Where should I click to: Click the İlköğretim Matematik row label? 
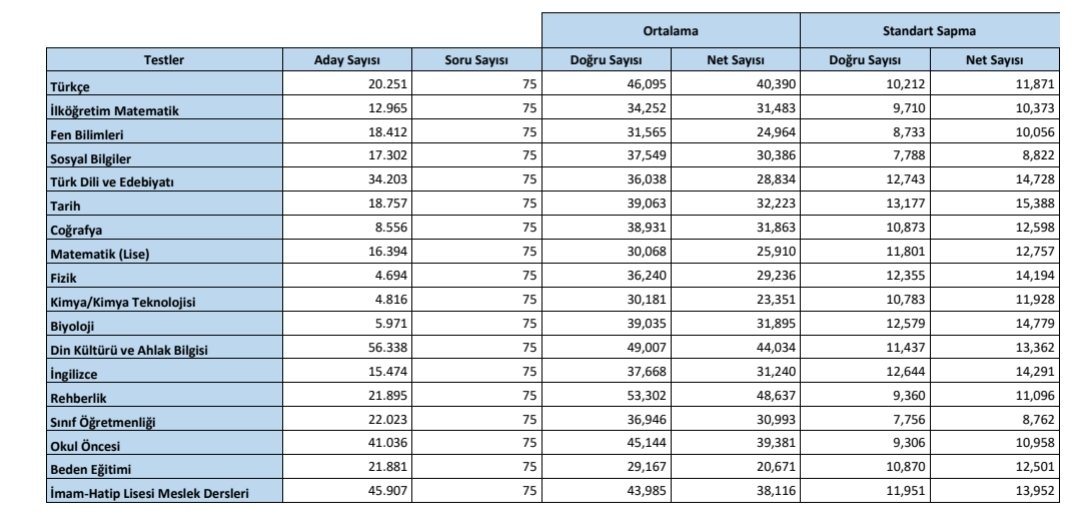[114, 111]
